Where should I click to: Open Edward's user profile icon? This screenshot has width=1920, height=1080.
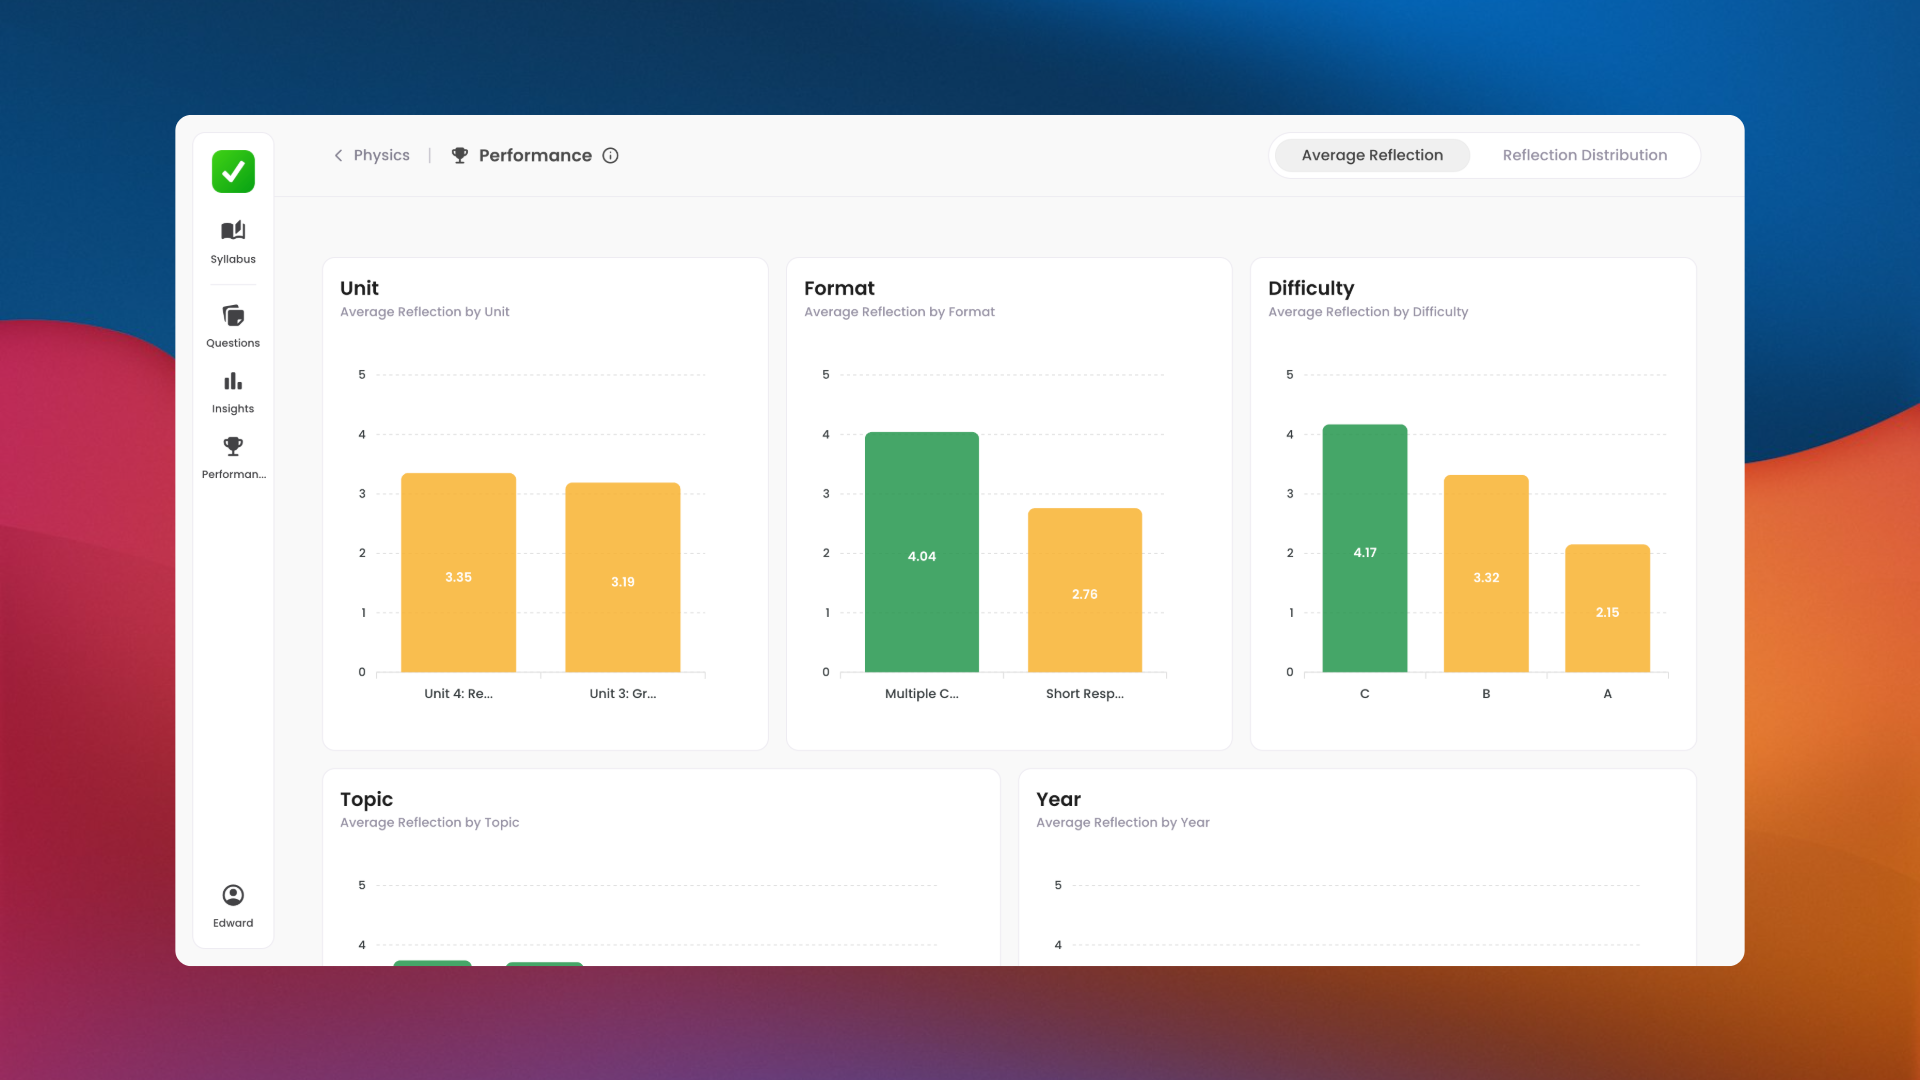pos(233,895)
